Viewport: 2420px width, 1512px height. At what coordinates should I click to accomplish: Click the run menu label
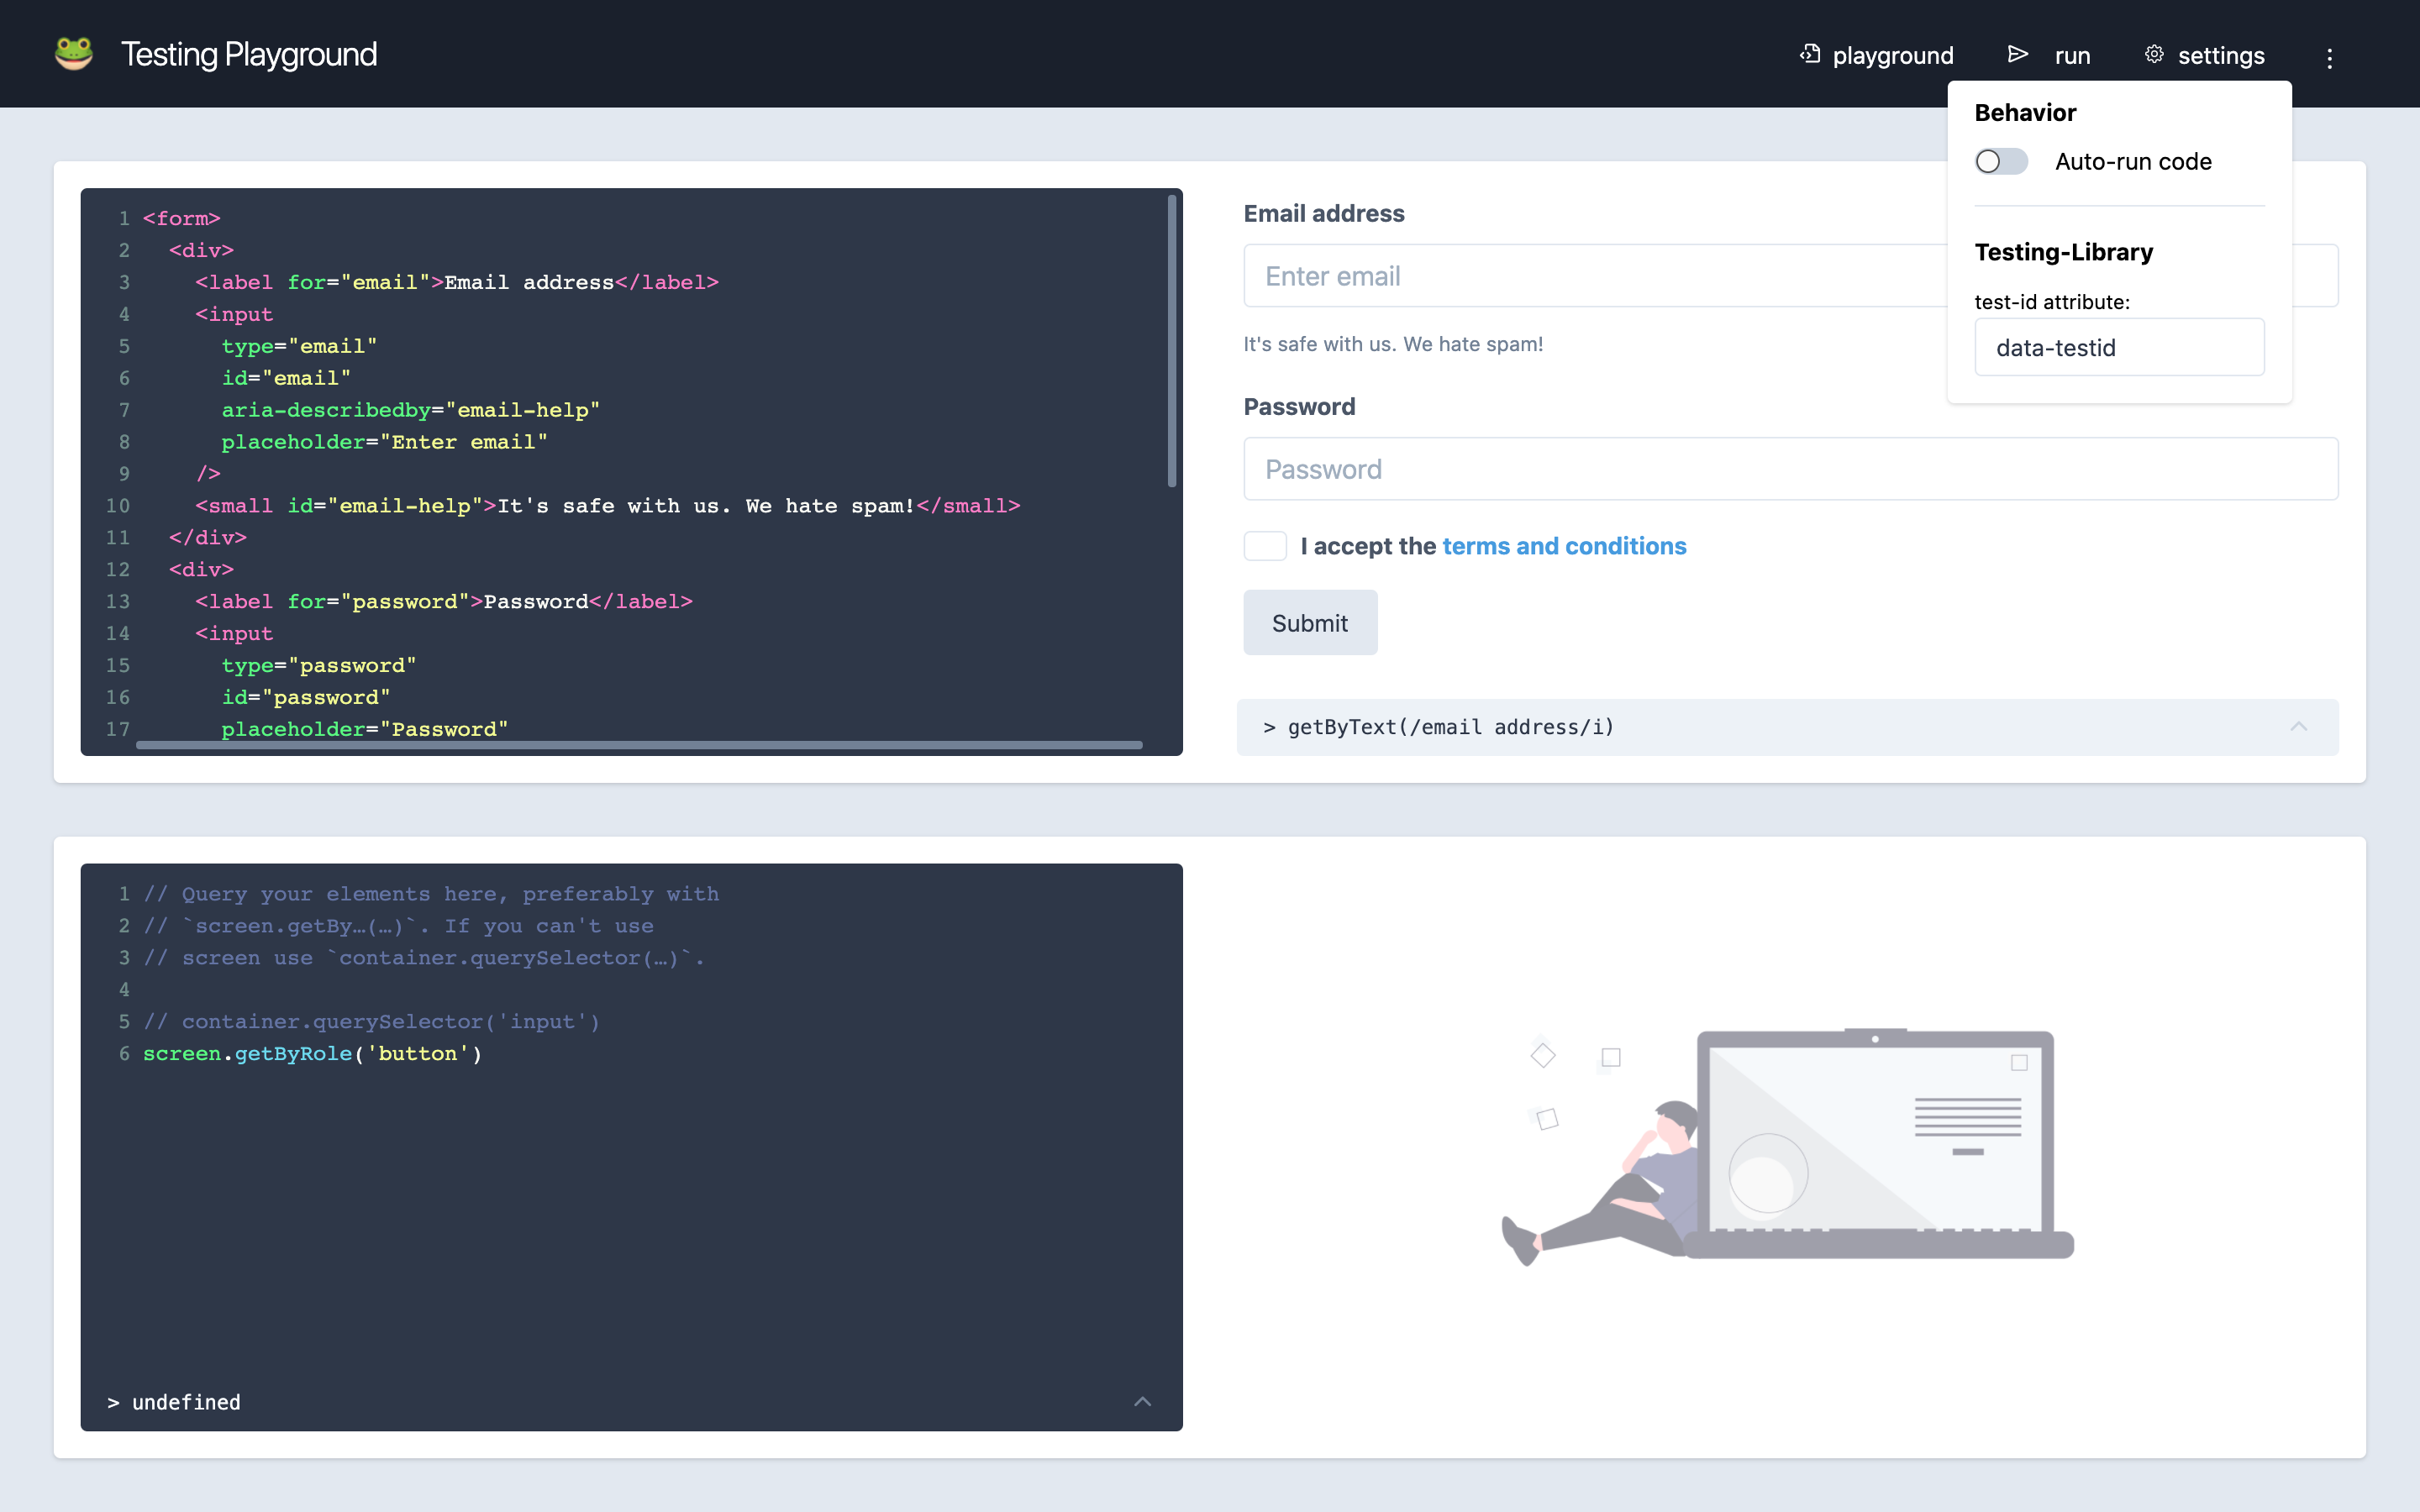coord(2072,56)
